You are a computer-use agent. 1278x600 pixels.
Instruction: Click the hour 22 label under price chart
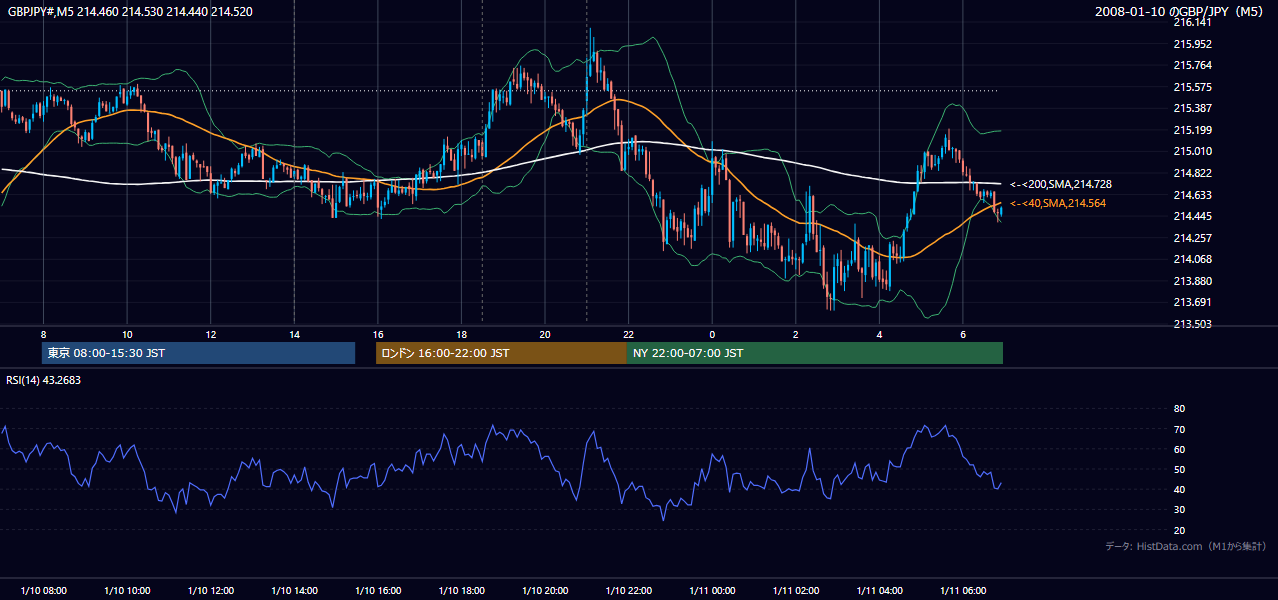(x=628, y=334)
